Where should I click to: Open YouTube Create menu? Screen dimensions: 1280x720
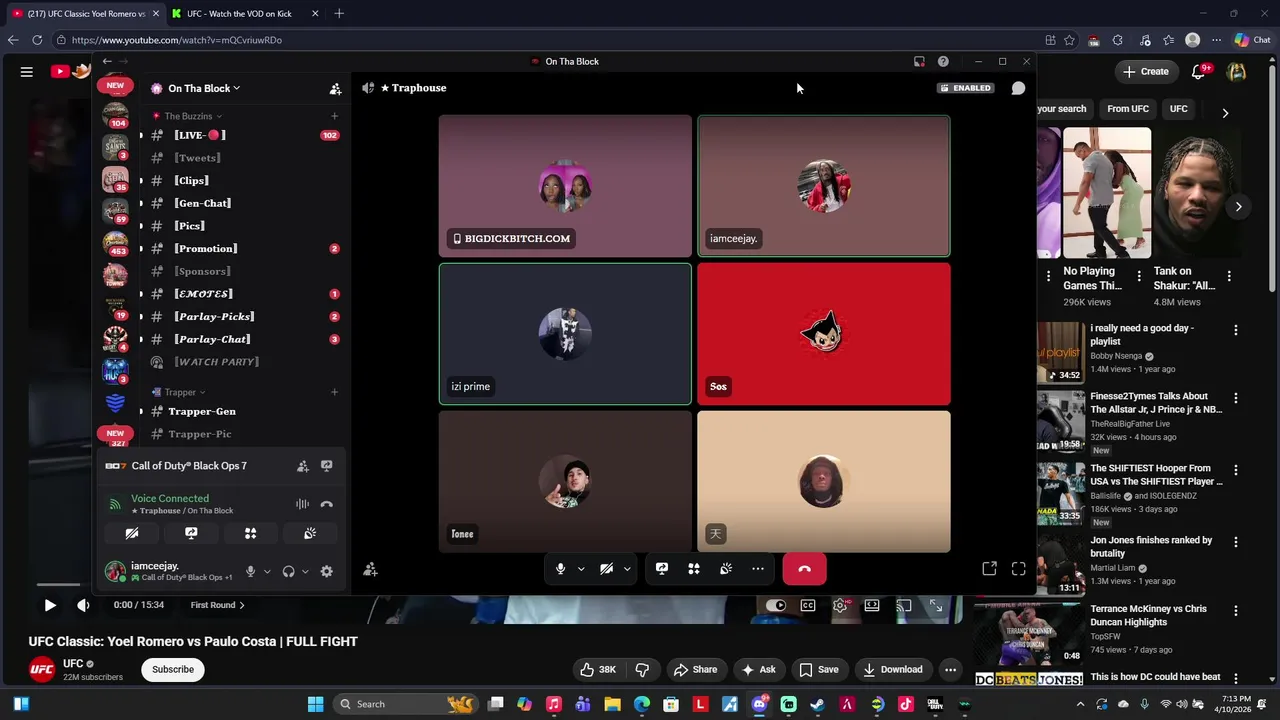tap(1146, 71)
